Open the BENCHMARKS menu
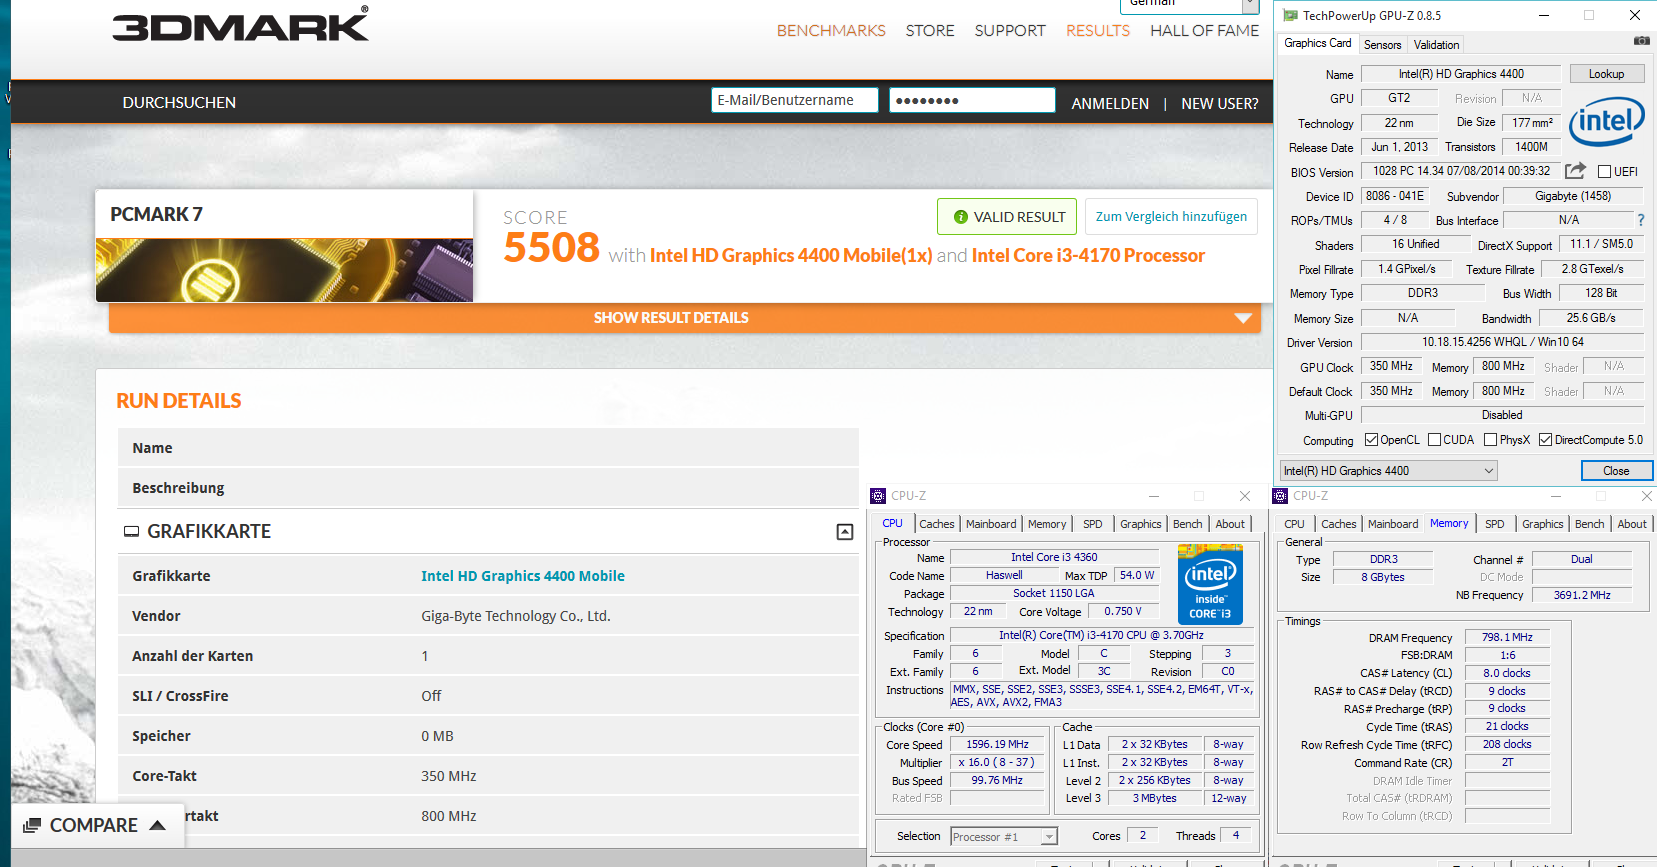The width and height of the screenshot is (1657, 867). click(831, 31)
